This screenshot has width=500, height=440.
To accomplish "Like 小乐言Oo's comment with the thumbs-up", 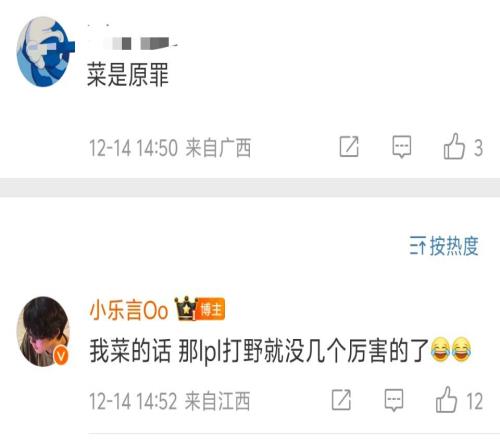I will pos(446,399).
